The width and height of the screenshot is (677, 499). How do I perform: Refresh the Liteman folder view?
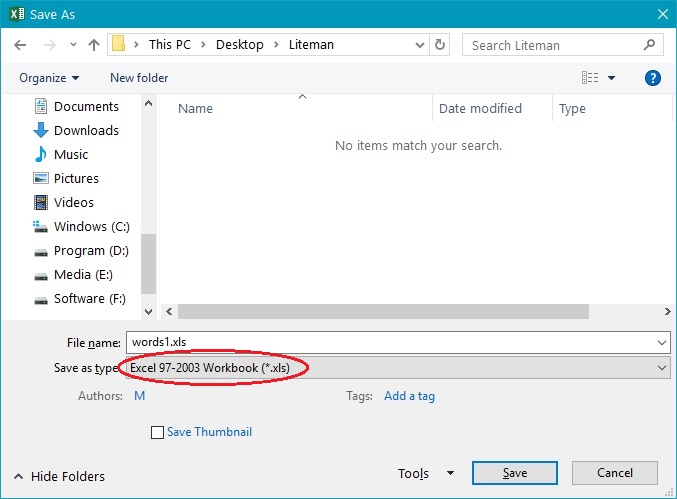coord(441,45)
